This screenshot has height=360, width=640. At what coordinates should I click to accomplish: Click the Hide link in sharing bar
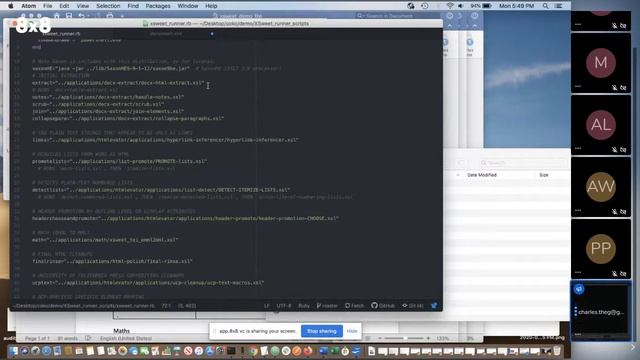pyautogui.click(x=352, y=331)
